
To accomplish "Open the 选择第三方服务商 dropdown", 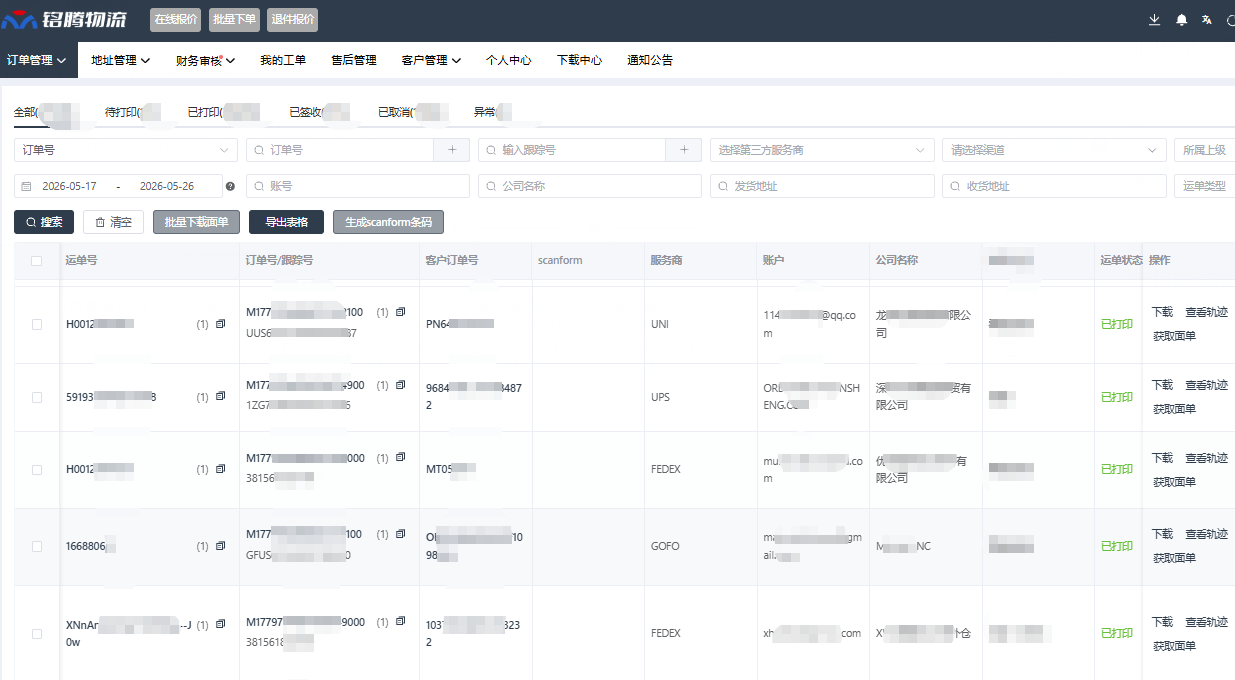I will click(822, 150).
